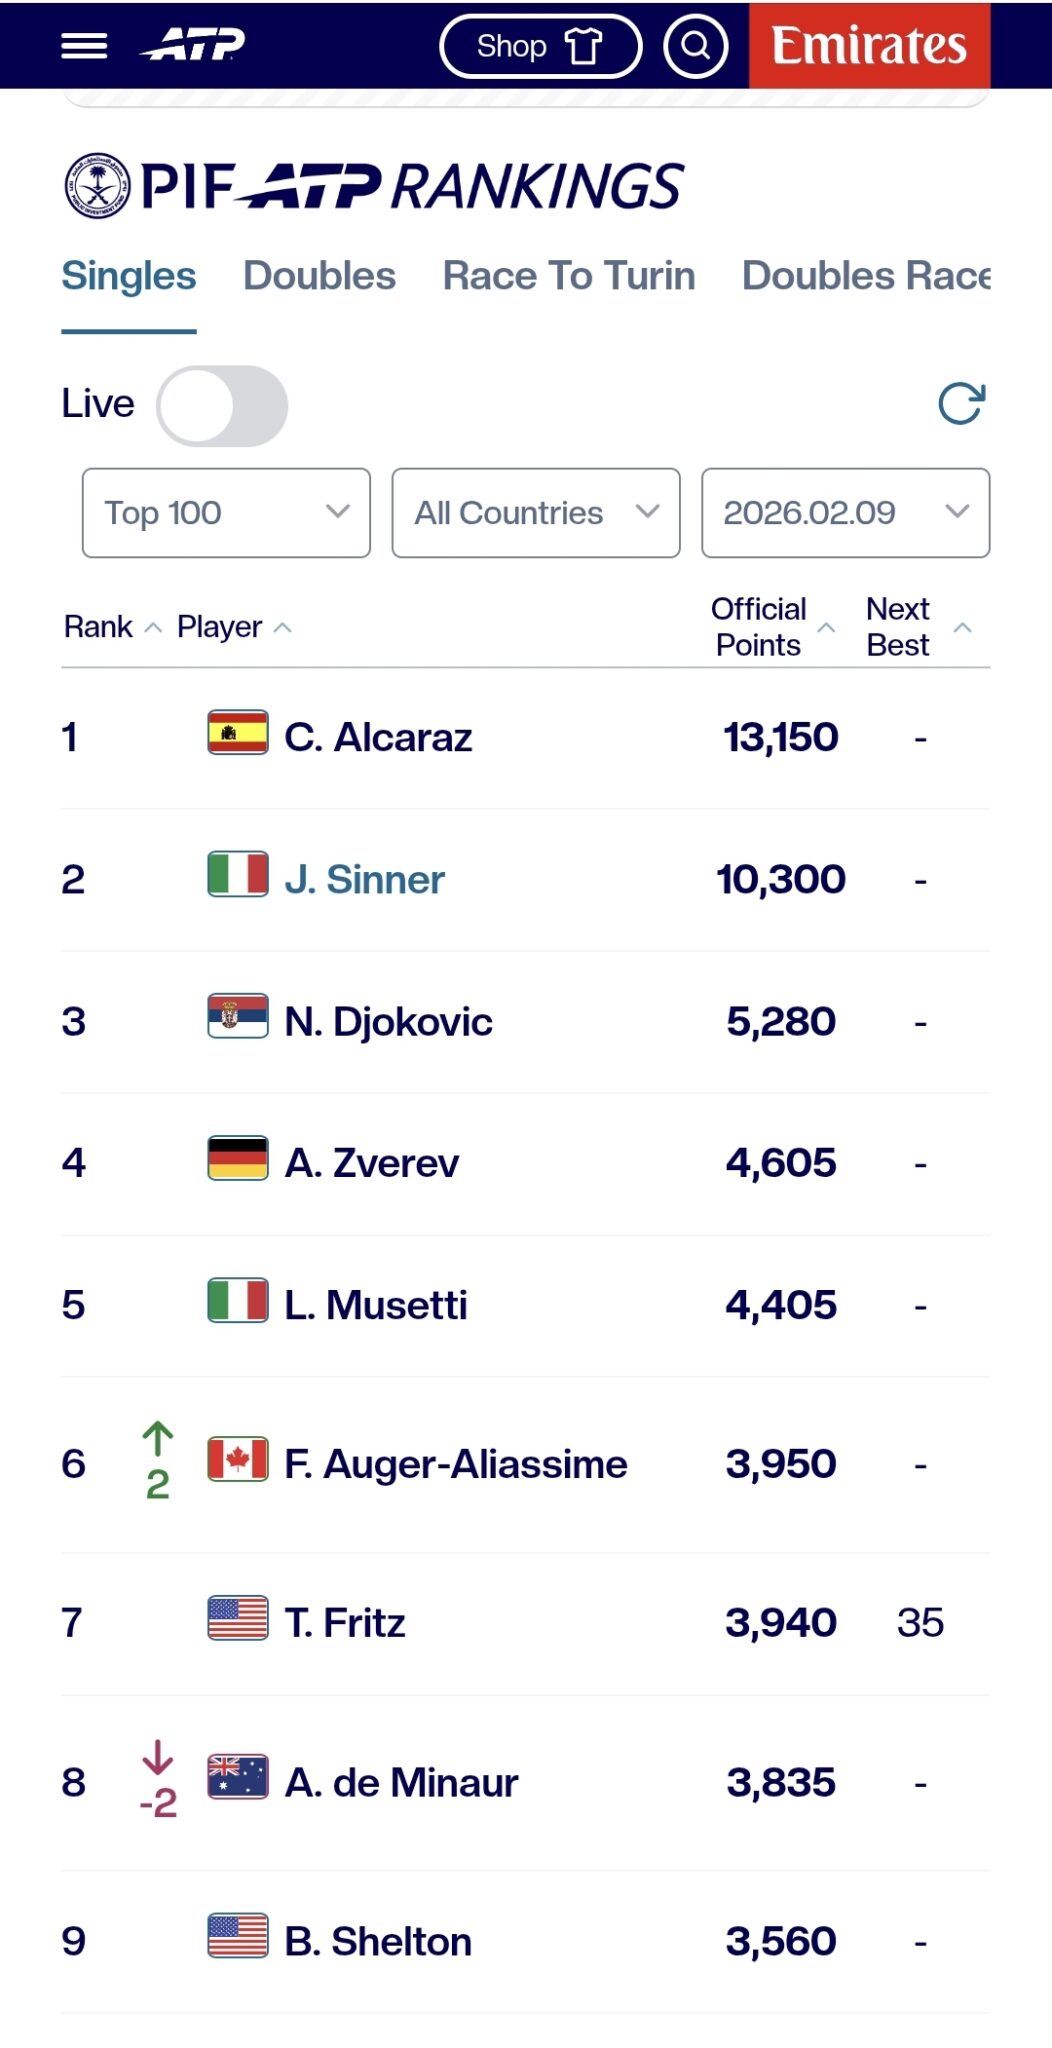This screenshot has width=1052, height=2048.
Task: Click the Emirates sponsor banner
Action: (869, 46)
